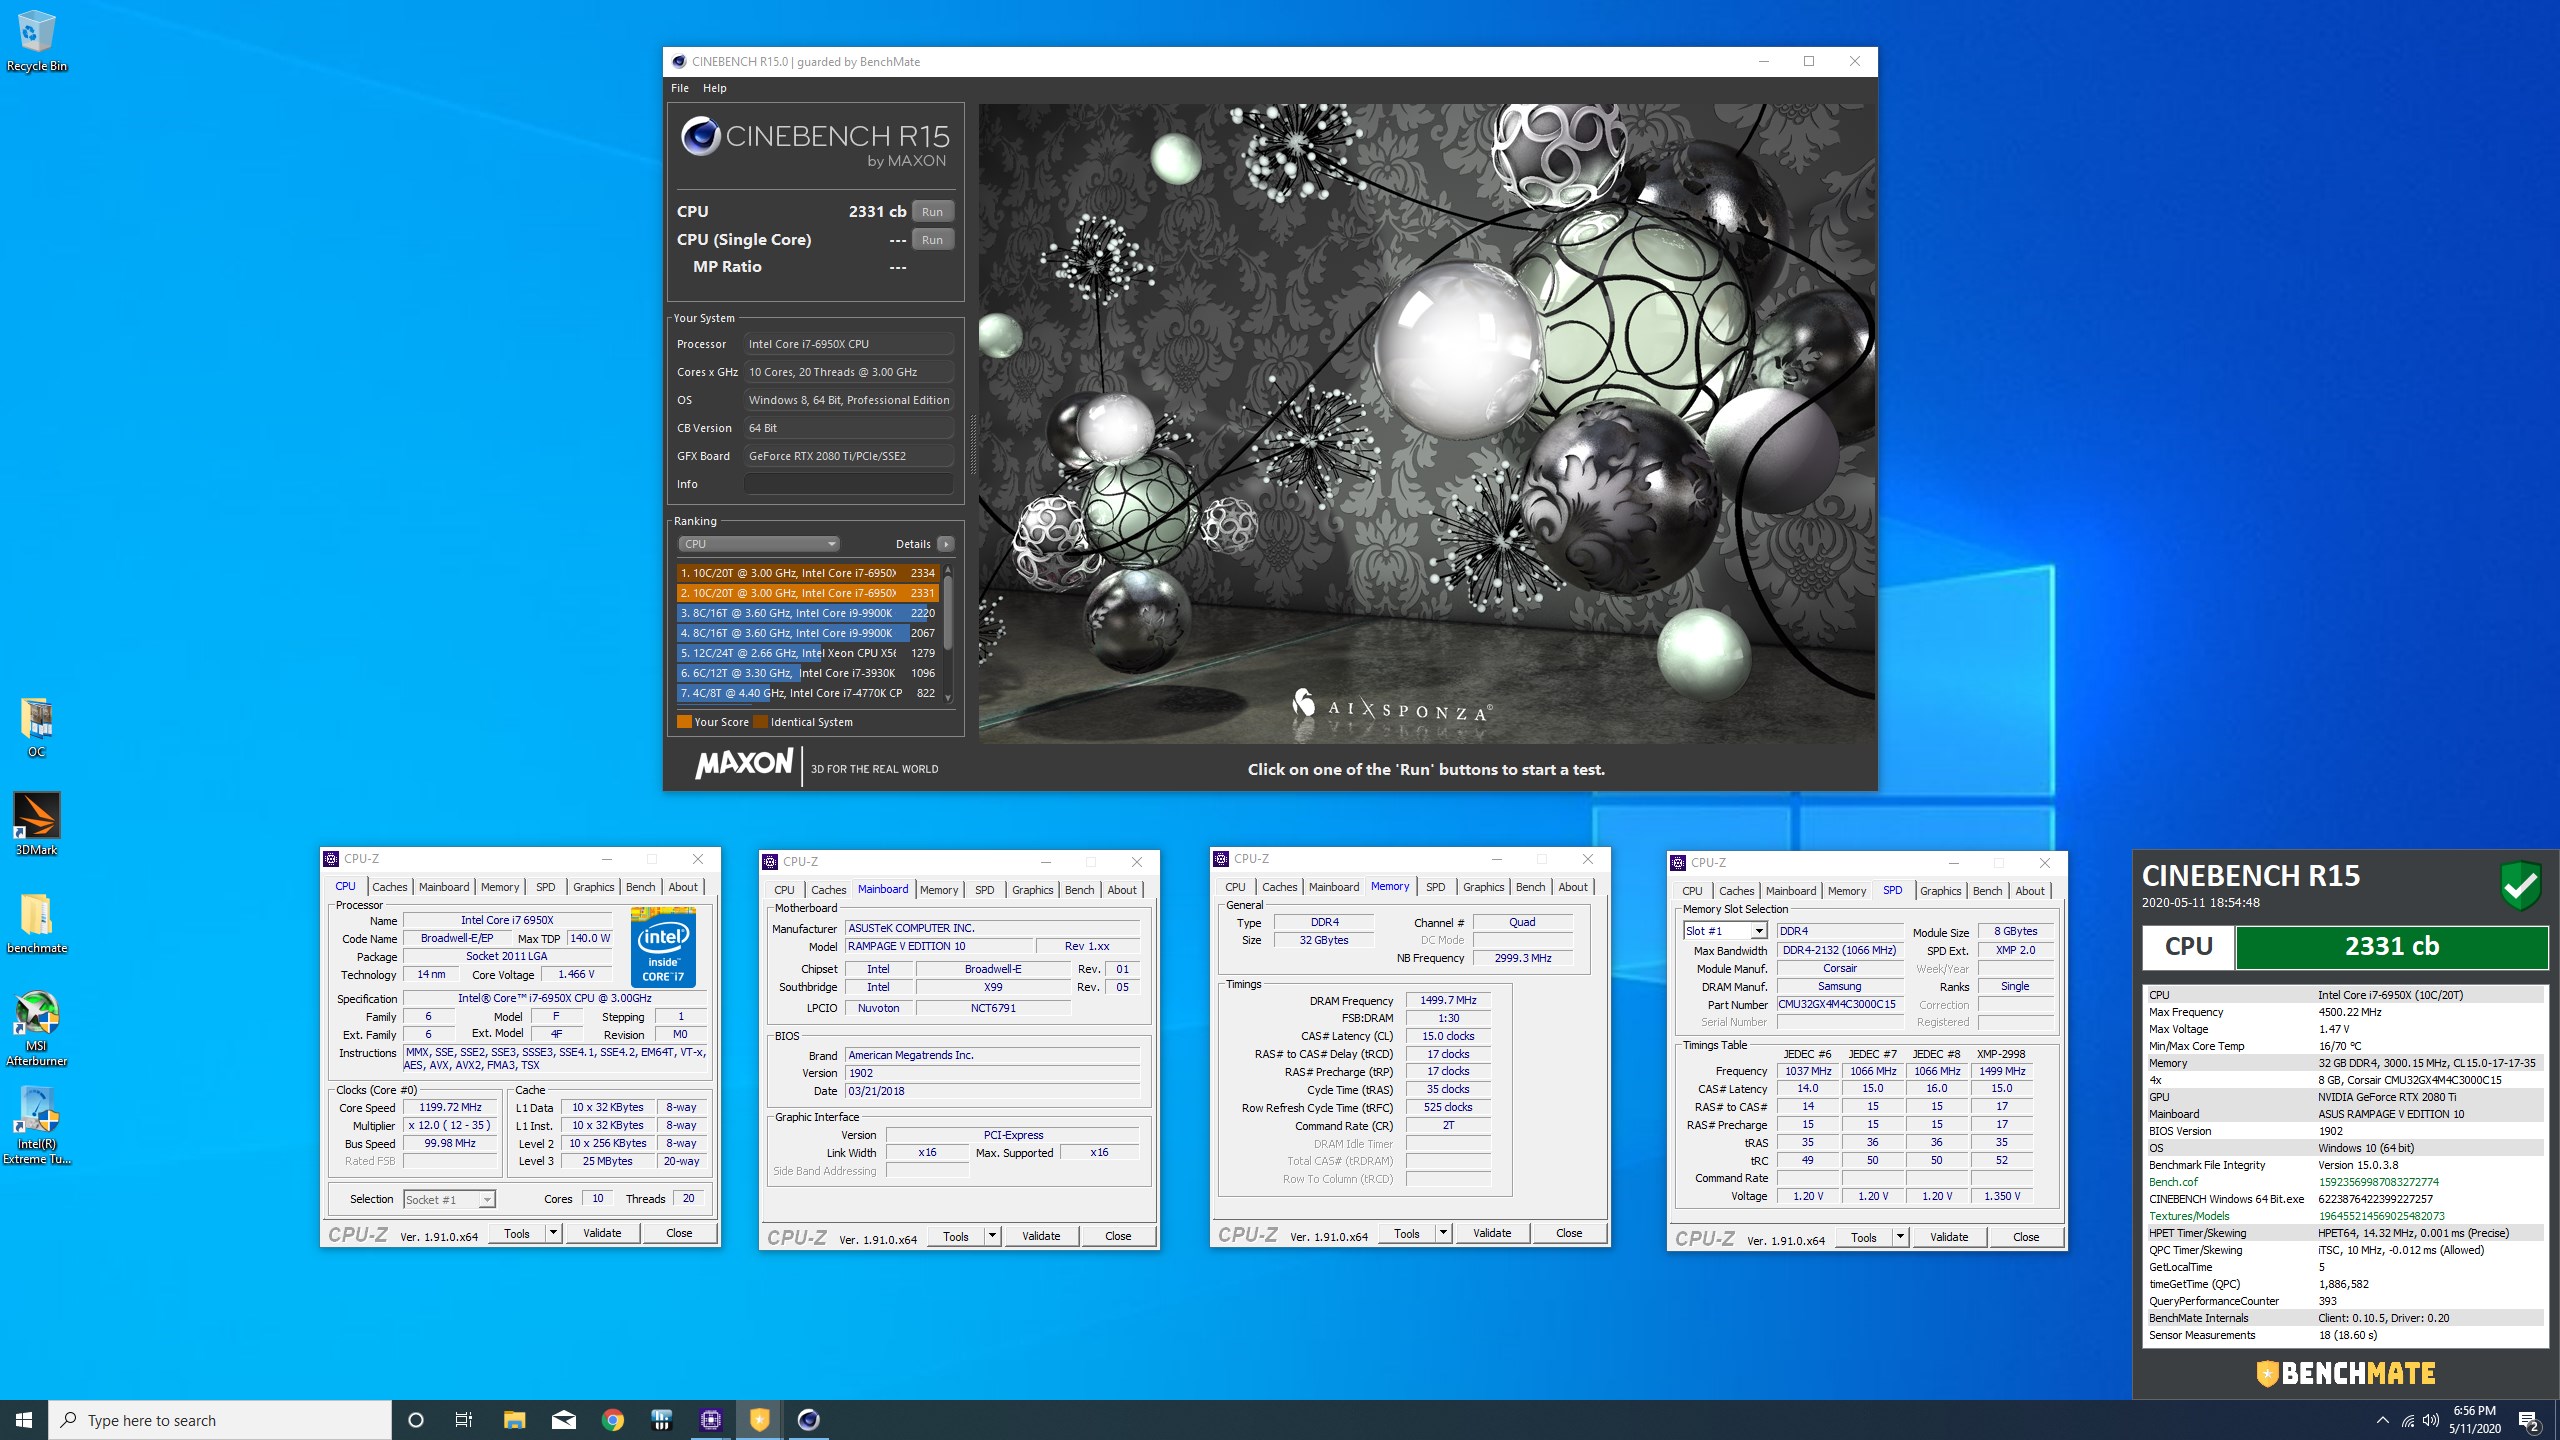Open Graphics tab in Mainboard CPU-Z window
2560x1440 pixels.
[1032, 890]
